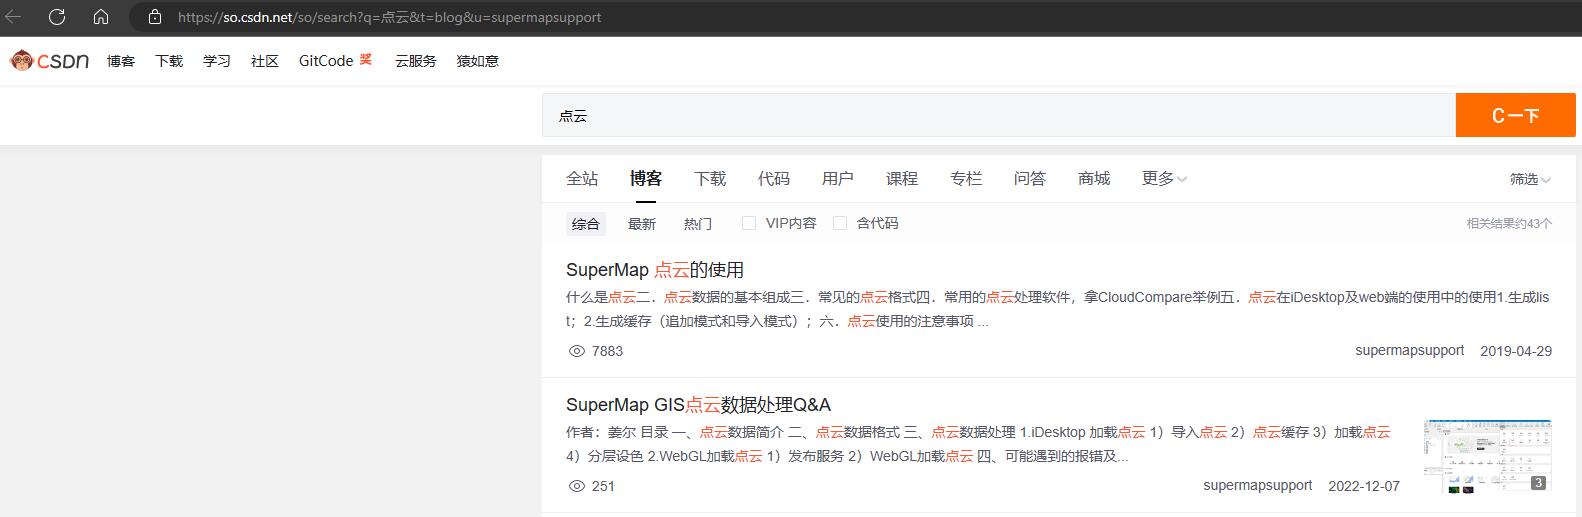Viewport: 1582px width, 517px height.
Task: Switch to the 专栏 search tab
Action: pos(966,179)
